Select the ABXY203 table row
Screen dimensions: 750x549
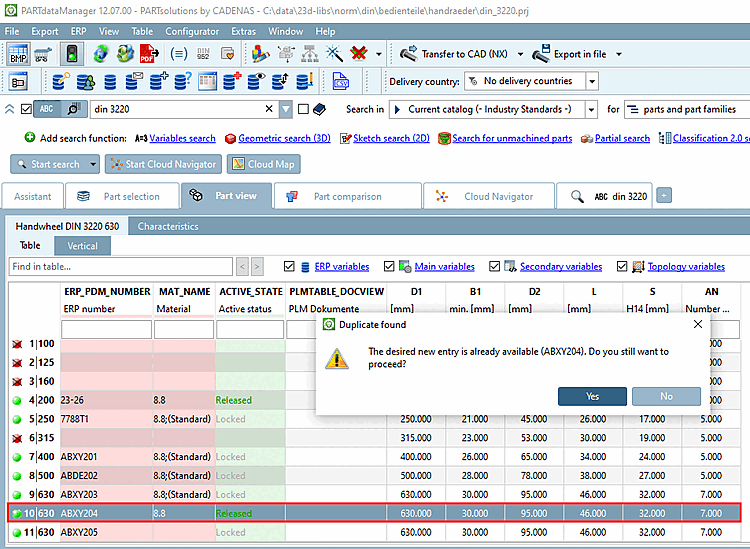point(80,494)
